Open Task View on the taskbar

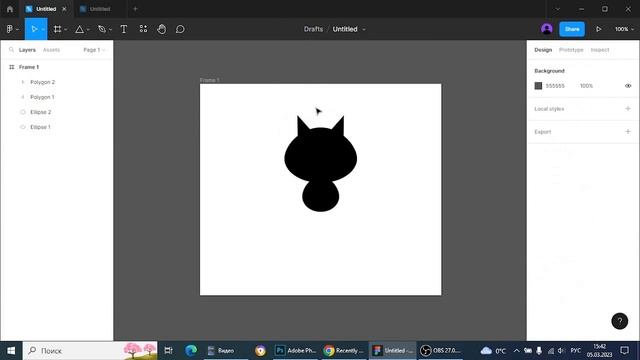(168, 351)
